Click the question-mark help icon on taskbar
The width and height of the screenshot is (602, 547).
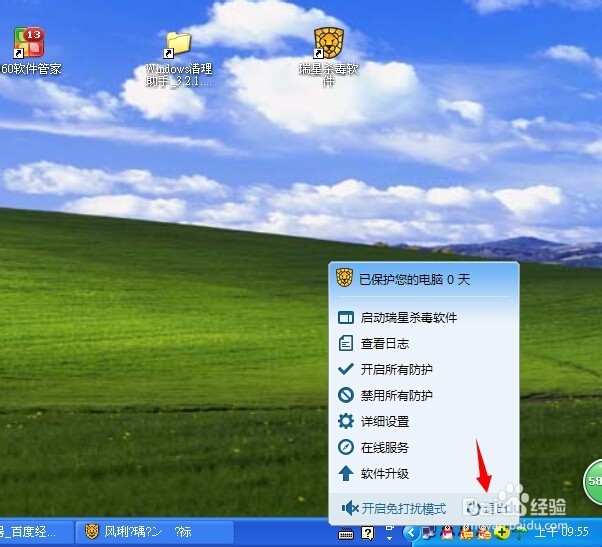(367, 533)
